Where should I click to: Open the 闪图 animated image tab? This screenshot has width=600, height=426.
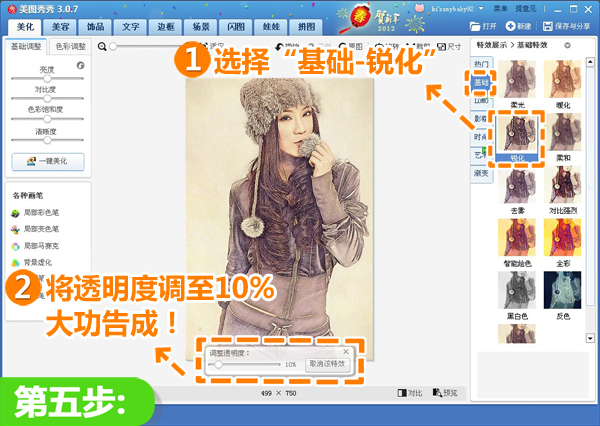(236, 27)
